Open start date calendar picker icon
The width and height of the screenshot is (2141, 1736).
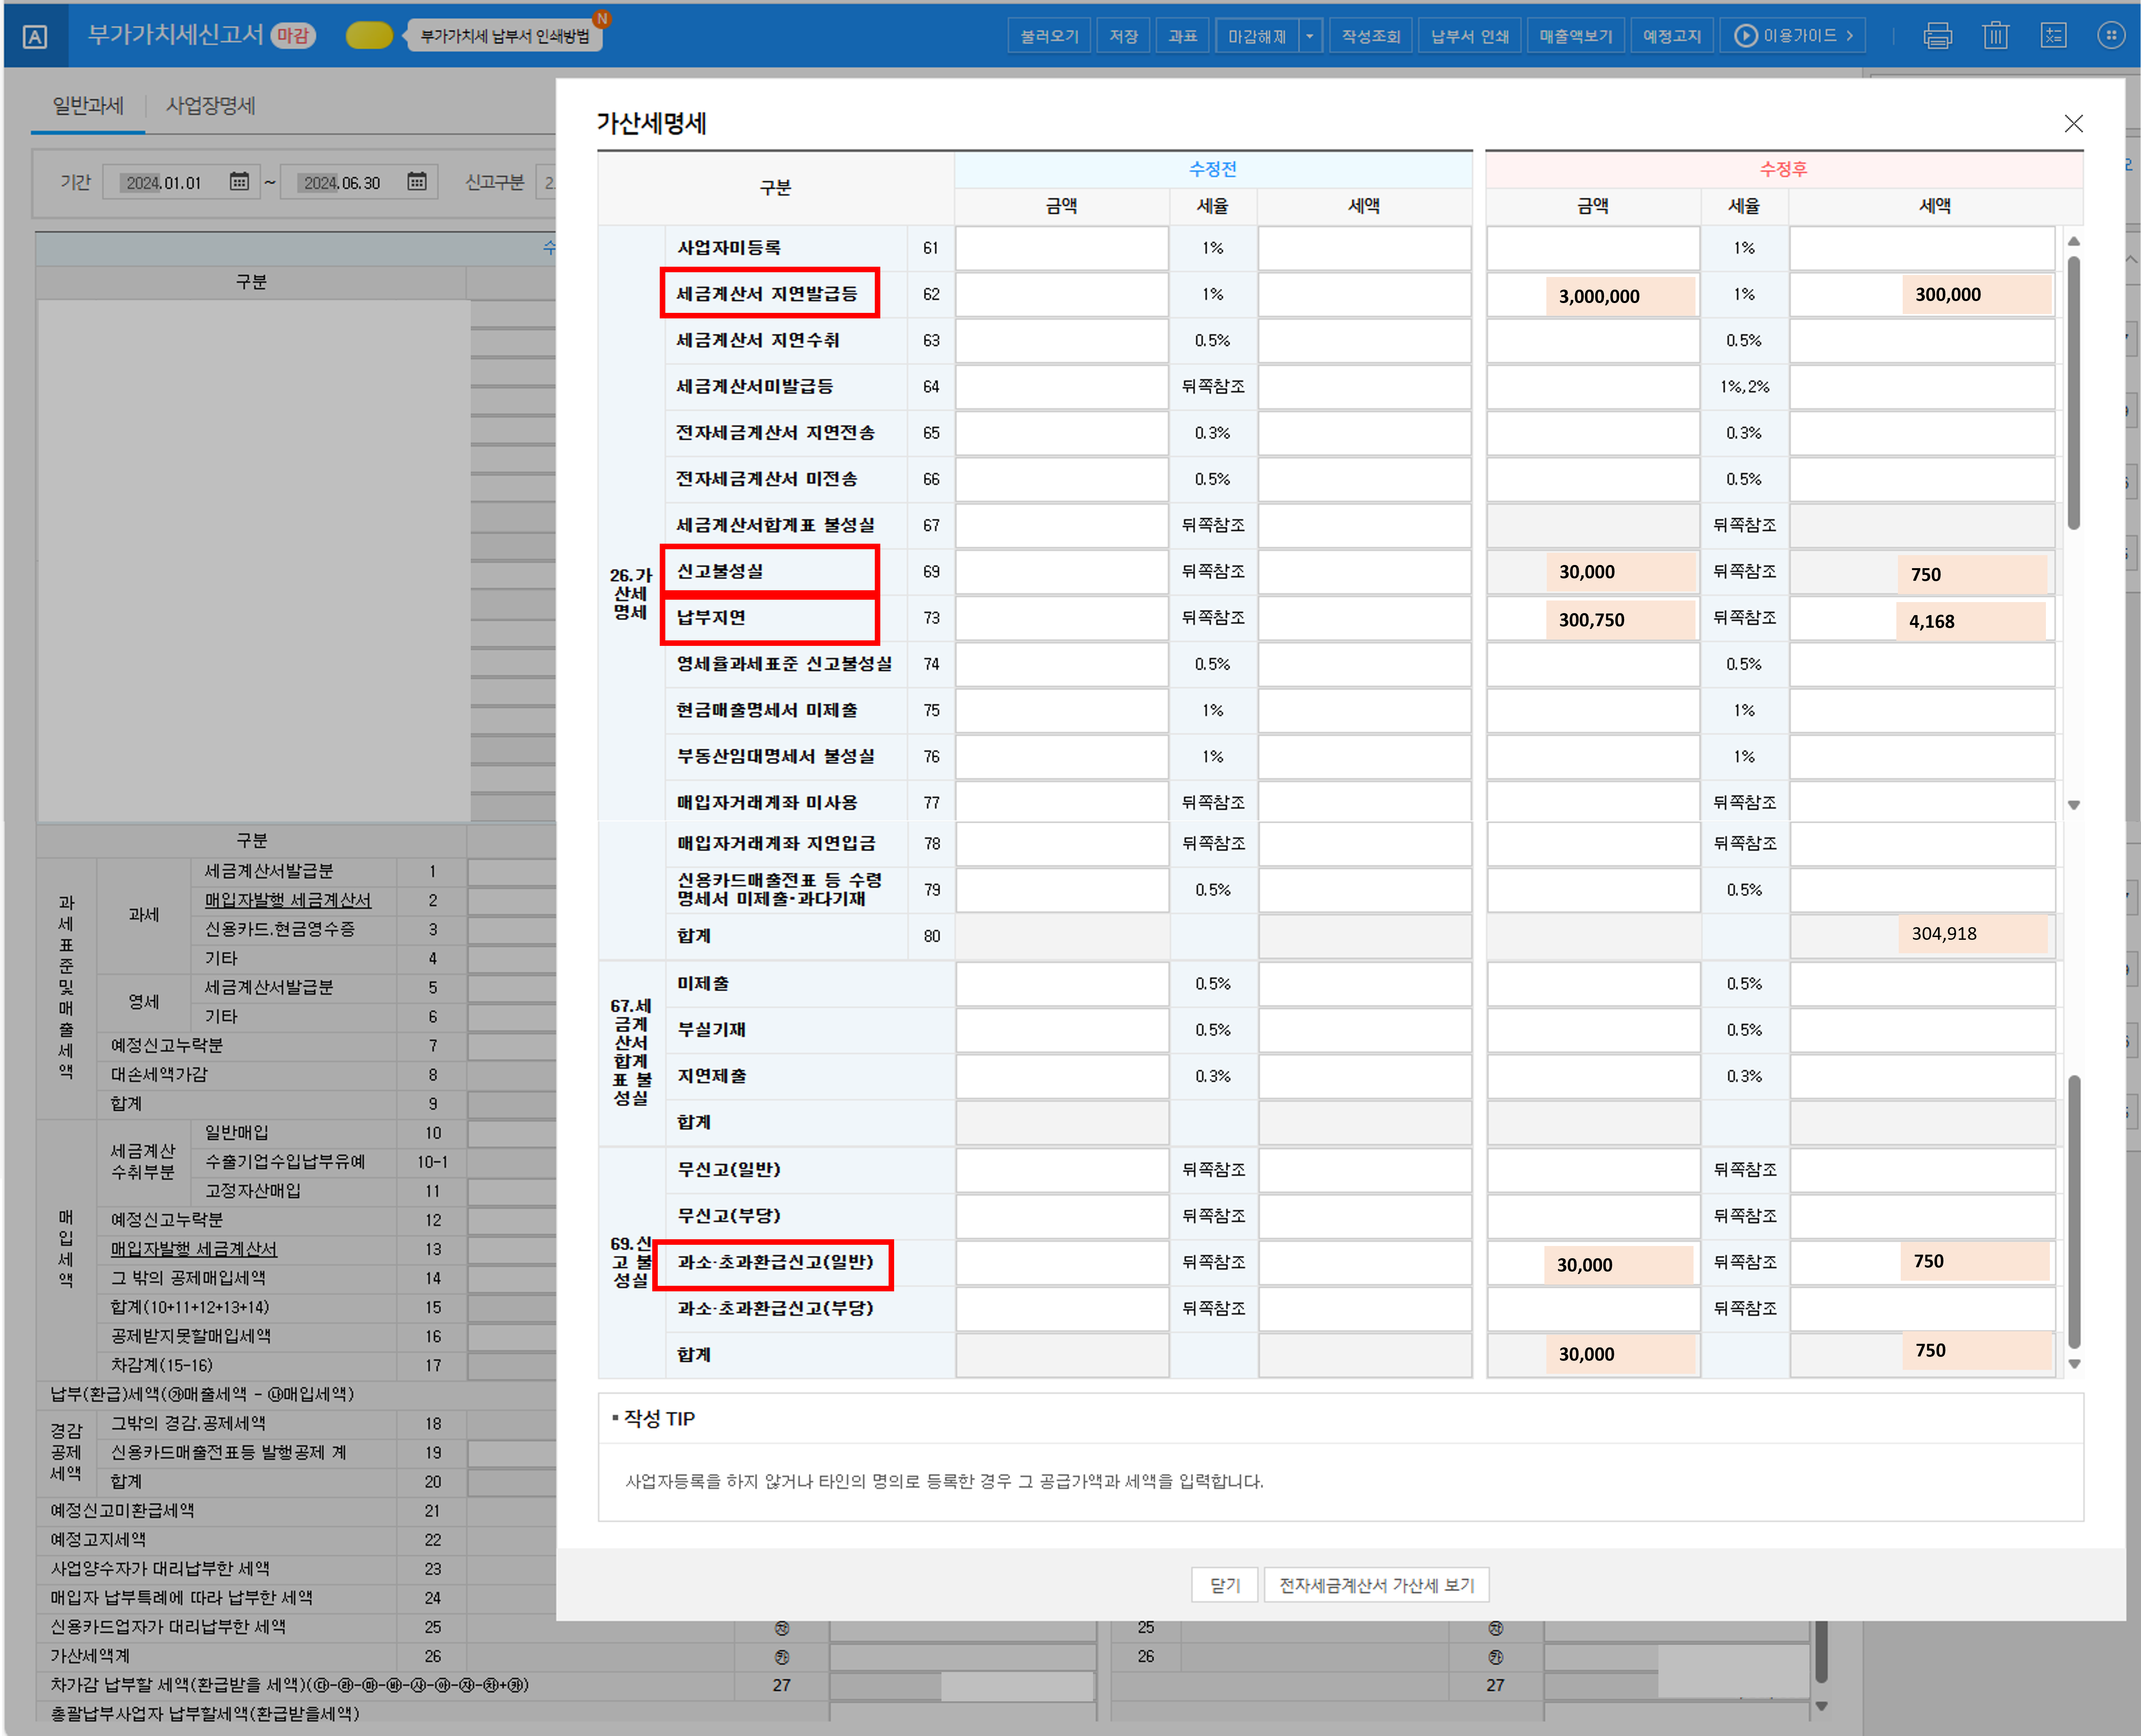point(239,182)
